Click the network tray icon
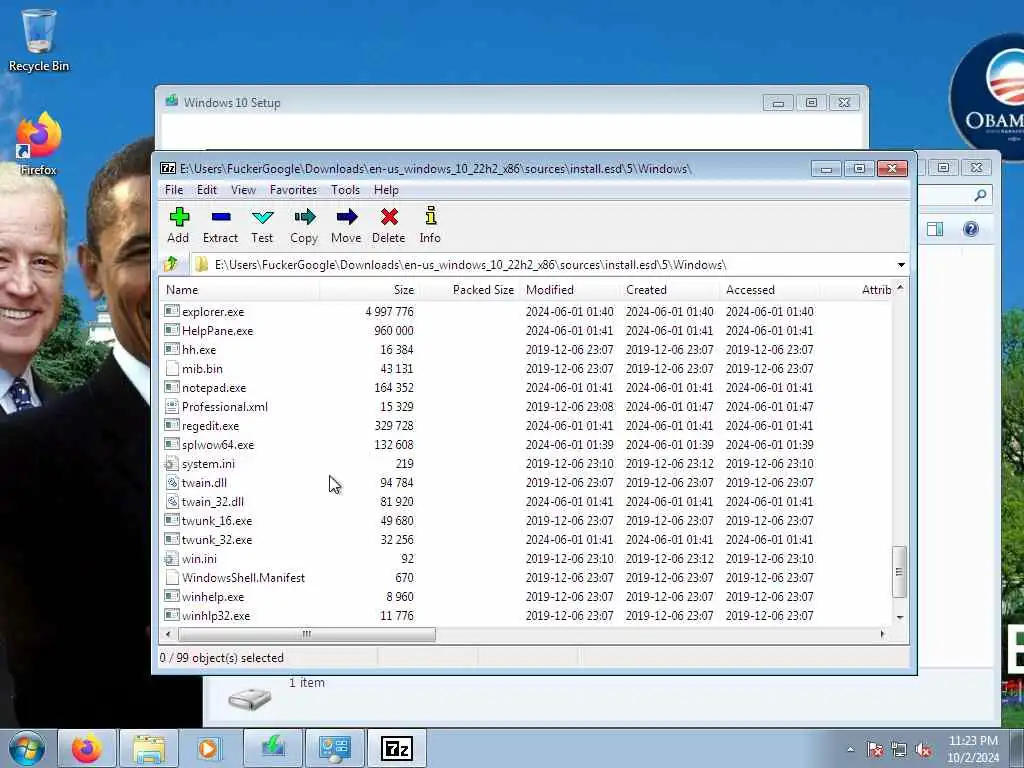Viewport: 1024px width, 768px height. click(x=899, y=750)
